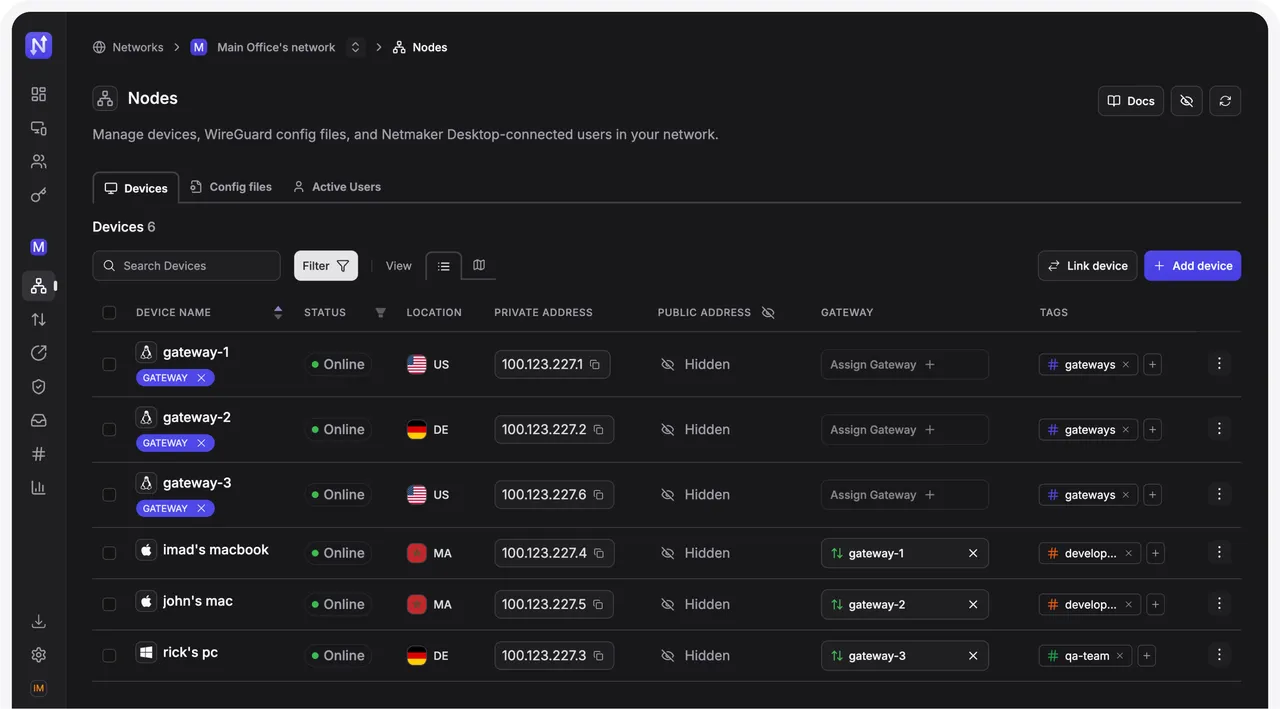Switch to map view
The image size is (1280, 709).
[x=479, y=265]
